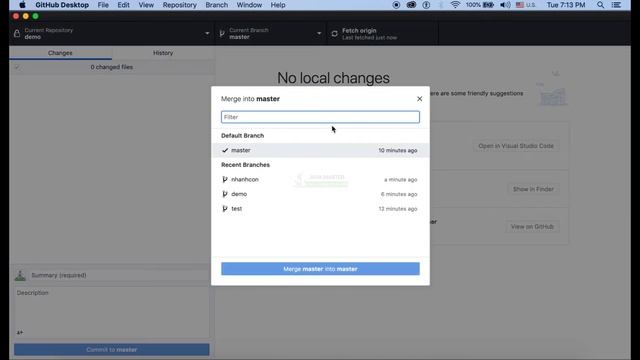Click the '13 minutes ago' timestamp

(398, 209)
